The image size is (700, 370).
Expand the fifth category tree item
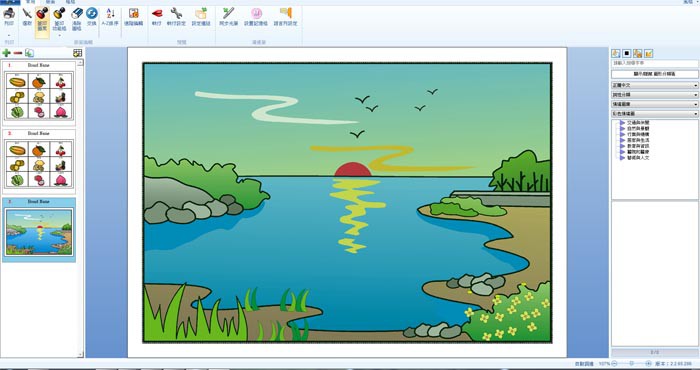tap(622, 146)
